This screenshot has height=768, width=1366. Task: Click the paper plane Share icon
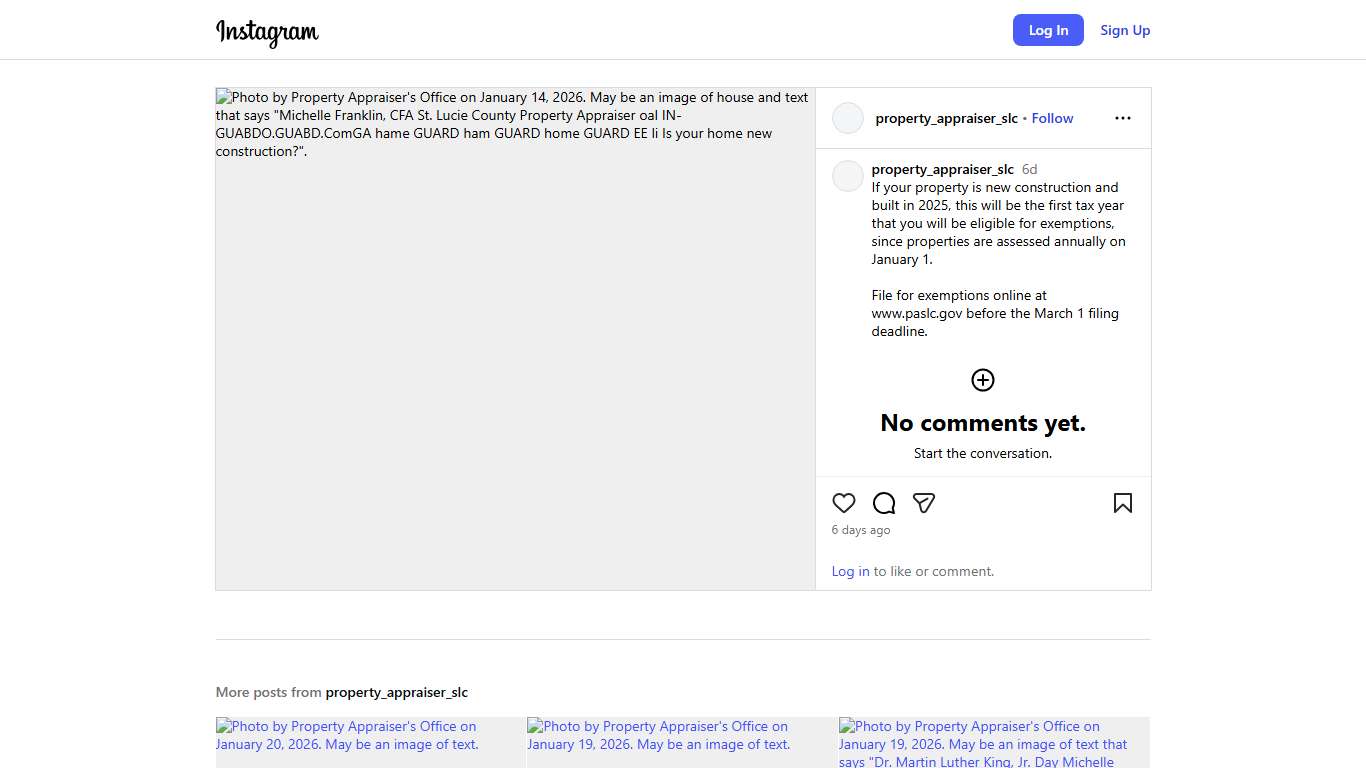pos(924,503)
